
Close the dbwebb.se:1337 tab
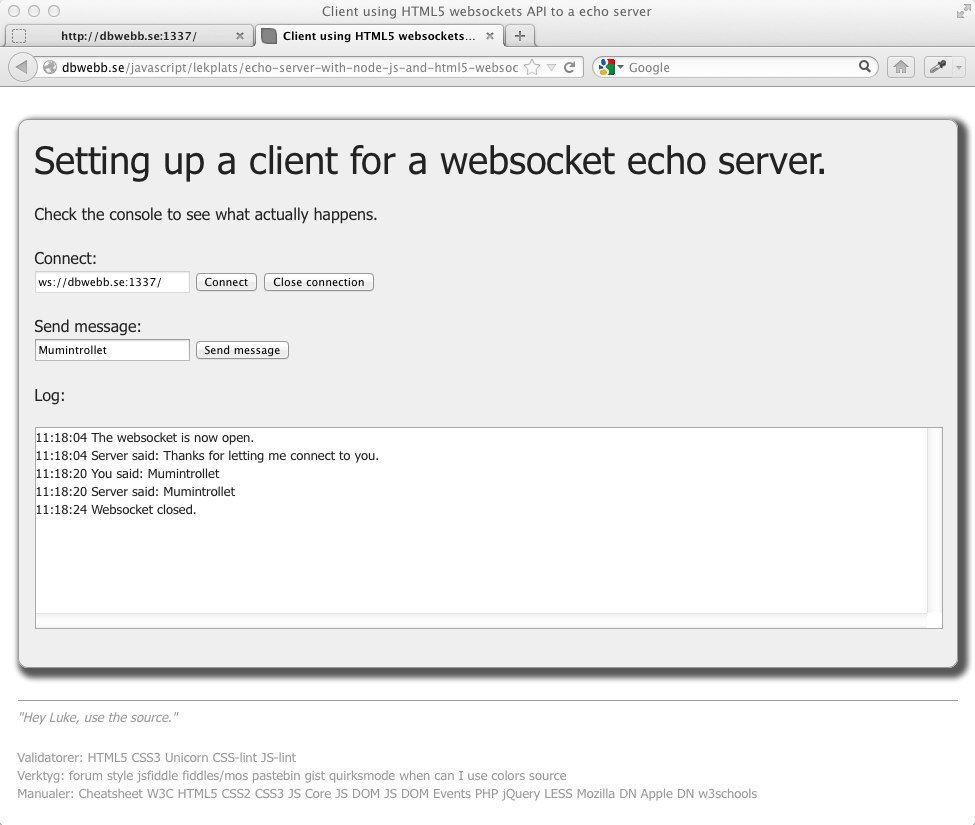(239, 36)
